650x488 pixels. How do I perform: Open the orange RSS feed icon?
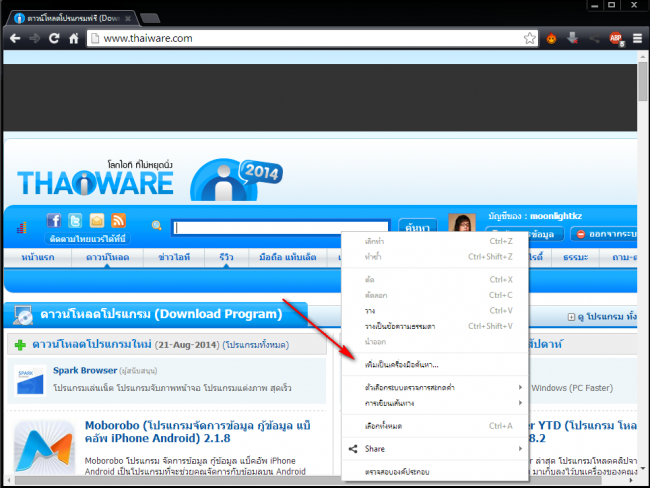pos(118,220)
